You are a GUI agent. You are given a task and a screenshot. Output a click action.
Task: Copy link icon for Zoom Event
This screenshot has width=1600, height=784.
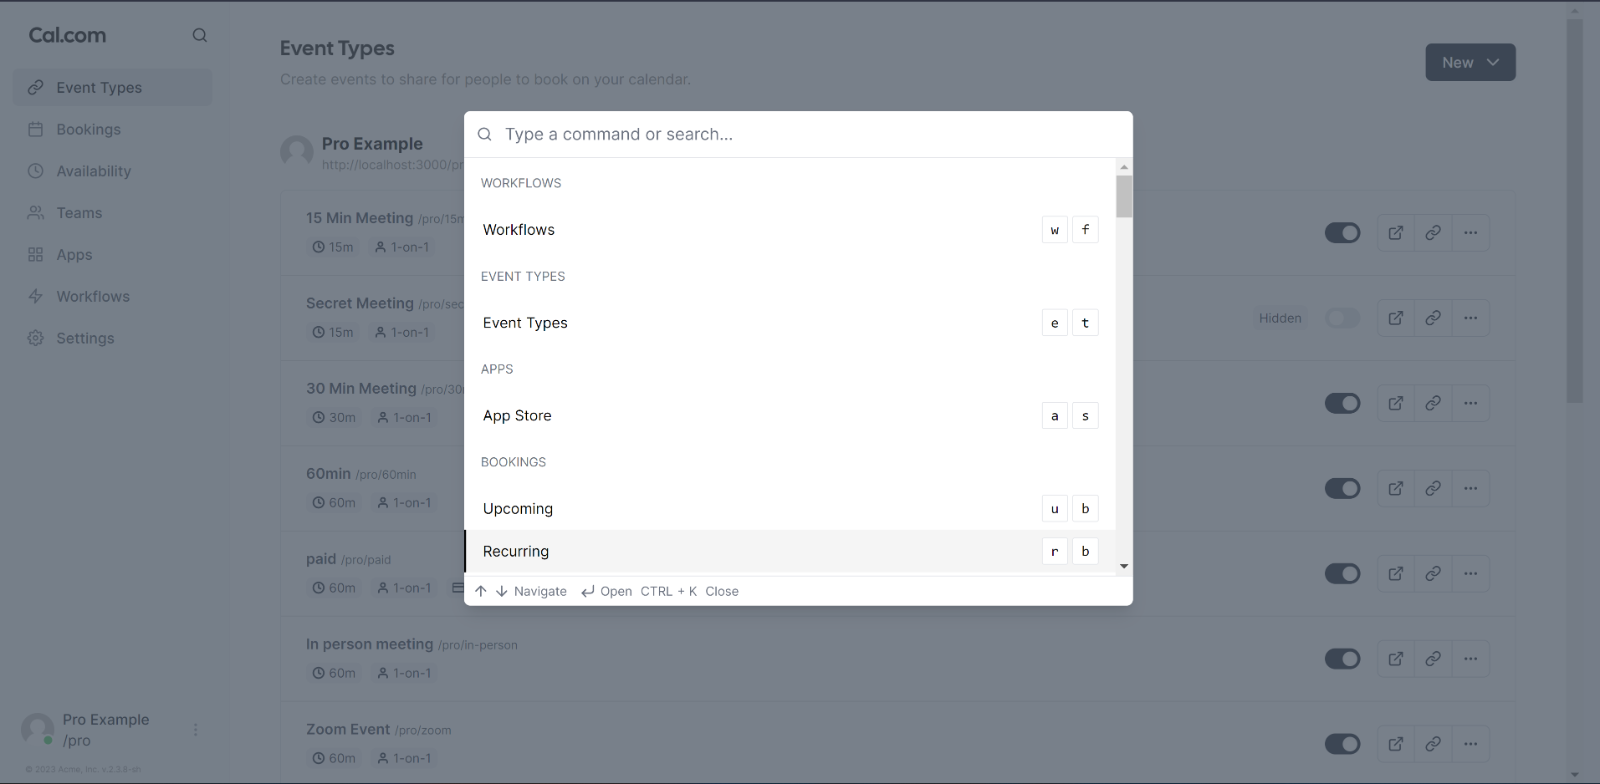click(x=1433, y=744)
